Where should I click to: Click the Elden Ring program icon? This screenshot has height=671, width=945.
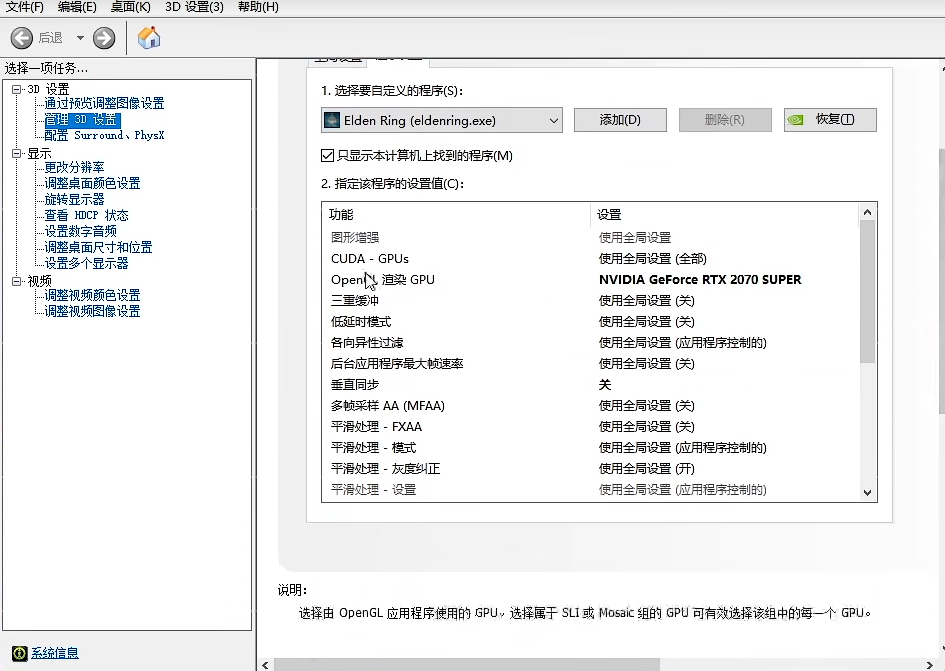pos(332,120)
